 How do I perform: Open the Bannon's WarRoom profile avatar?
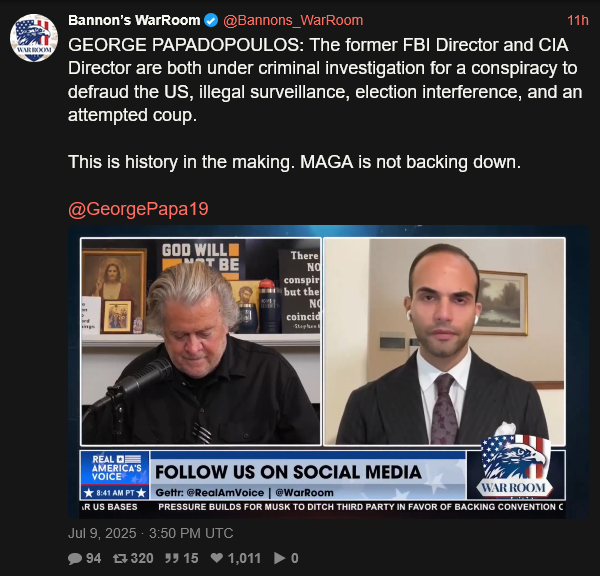coord(34,38)
